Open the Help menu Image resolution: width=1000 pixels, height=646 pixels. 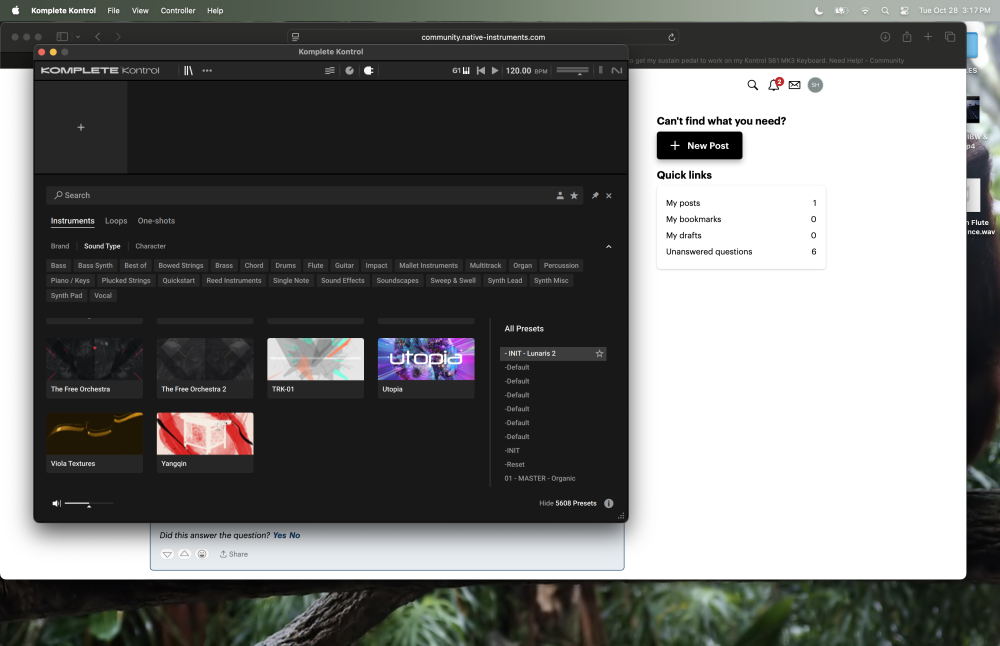(x=215, y=11)
